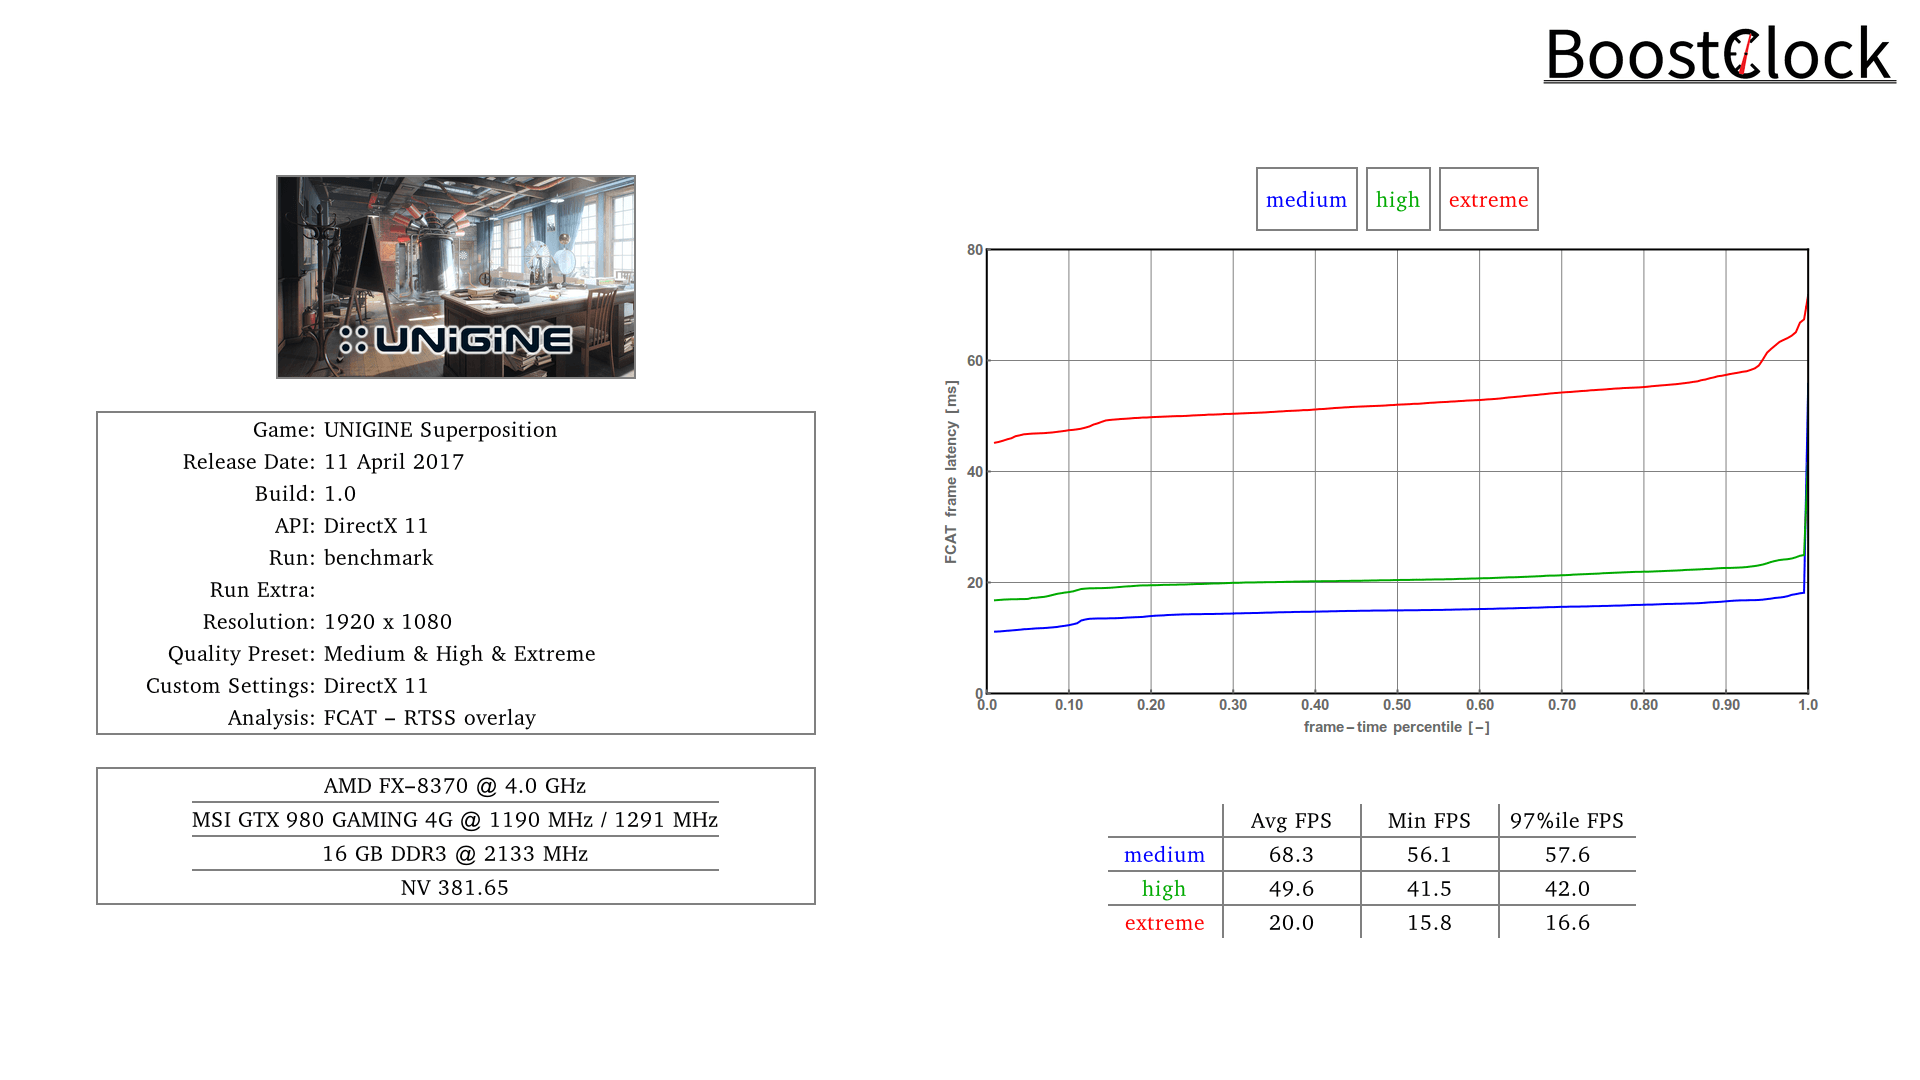
Task: Click the green high curve on chart
Action: (x=1397, y=580)
